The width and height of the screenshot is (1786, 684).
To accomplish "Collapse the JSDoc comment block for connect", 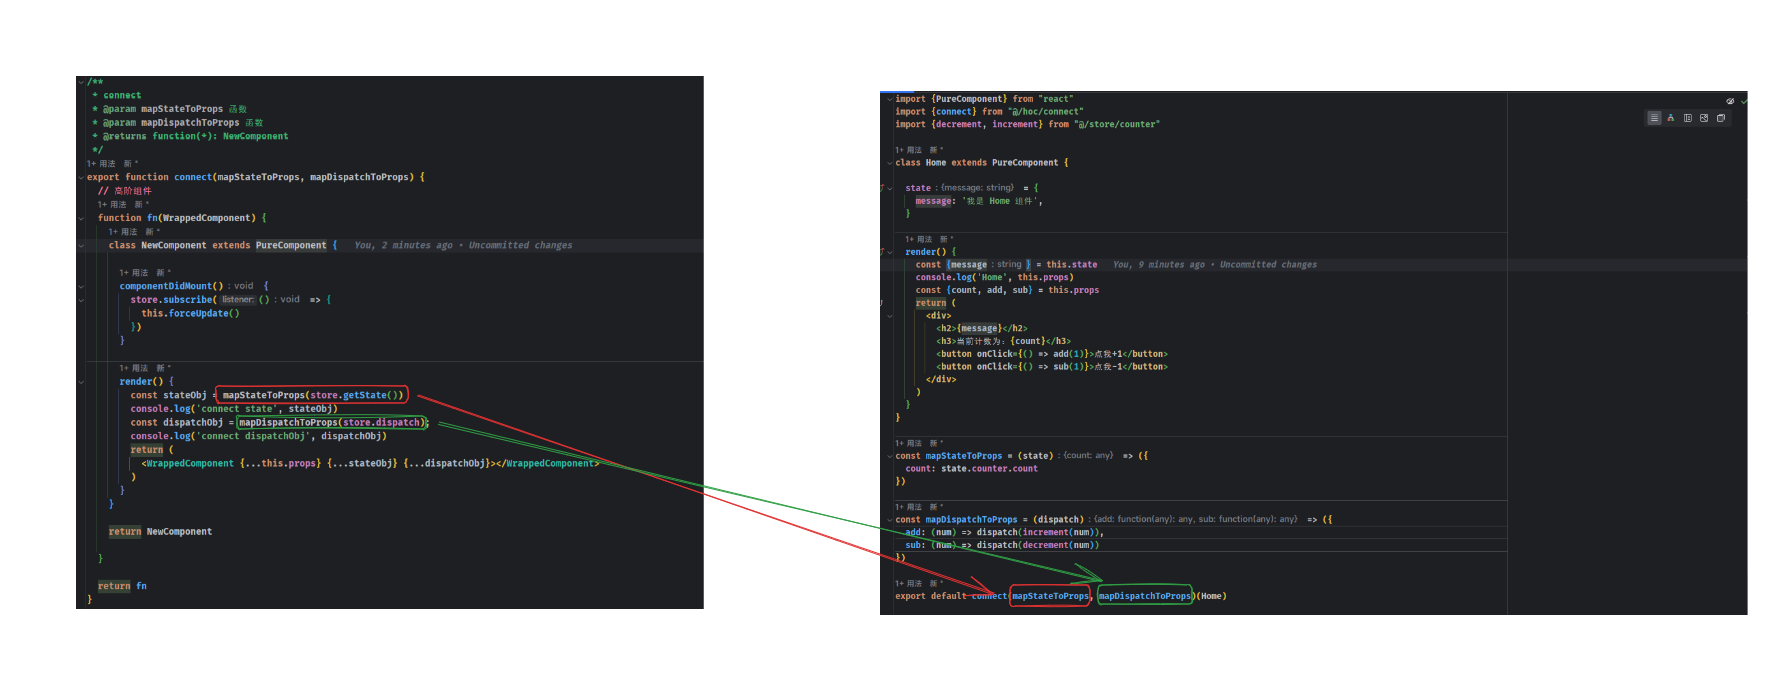I will coord(81,82).
